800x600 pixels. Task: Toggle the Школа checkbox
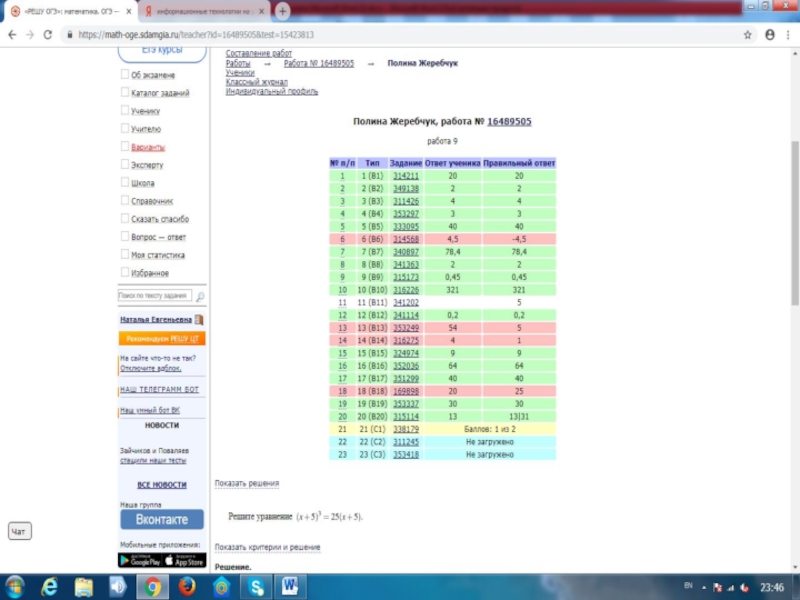pyautogui.click(x=124, y=182)
